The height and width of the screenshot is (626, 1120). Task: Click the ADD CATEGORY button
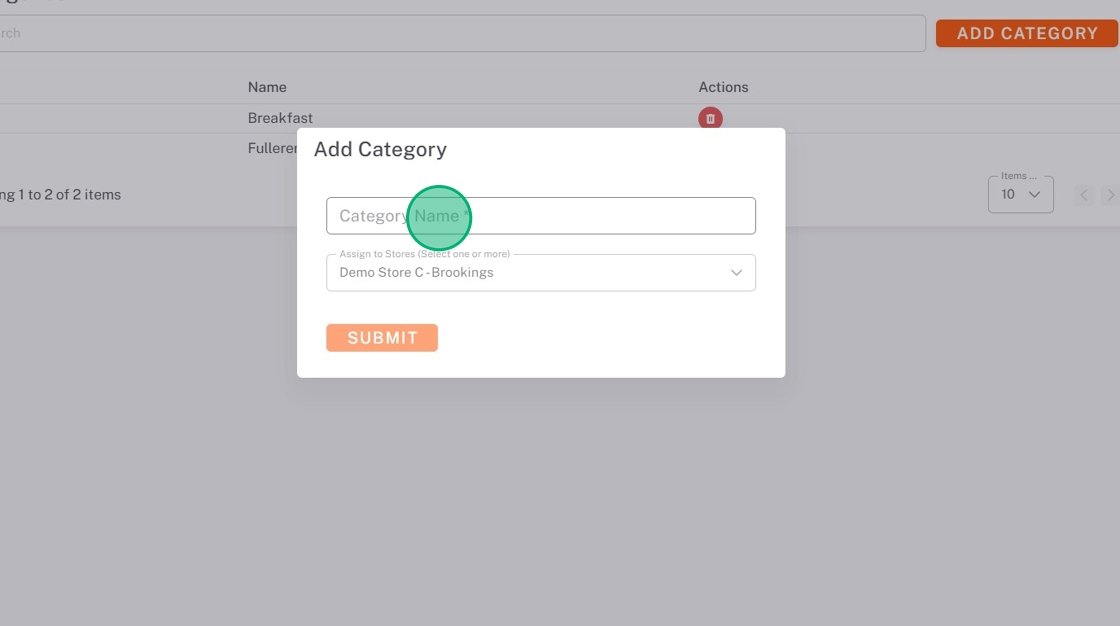(x=1026, y=33)
